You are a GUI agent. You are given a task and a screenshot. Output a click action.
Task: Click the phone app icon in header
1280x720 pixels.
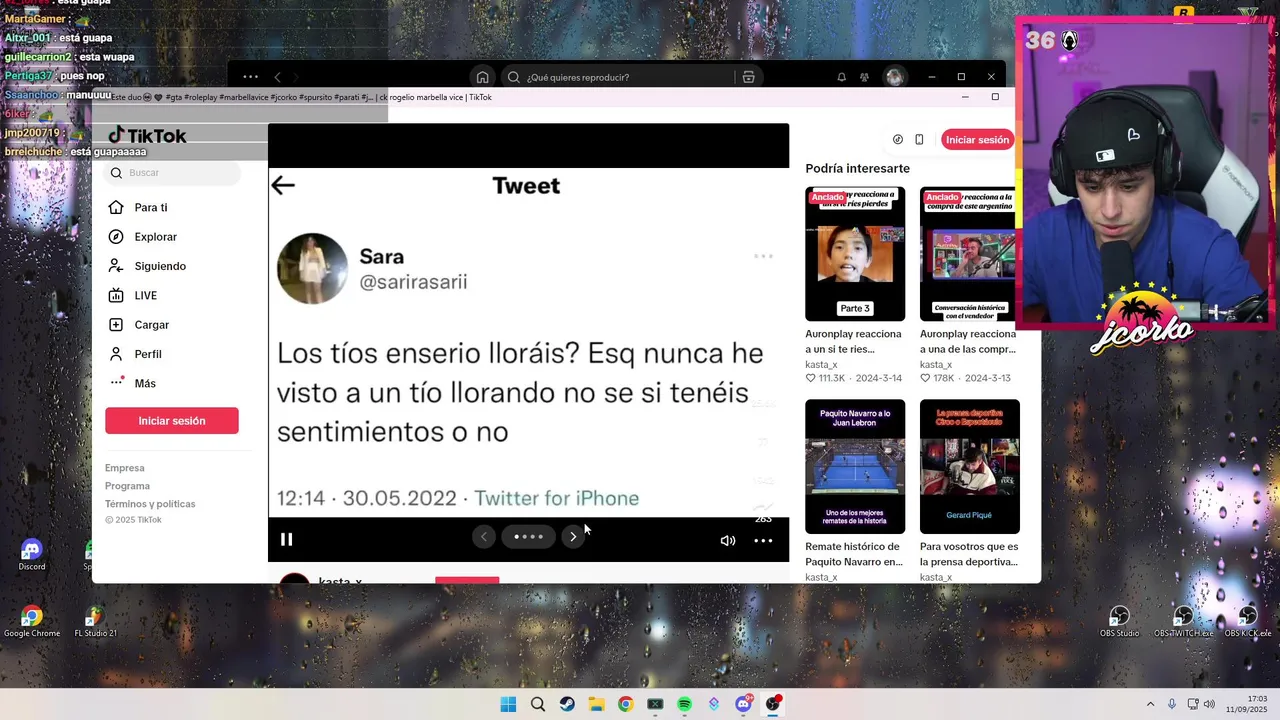919,140
